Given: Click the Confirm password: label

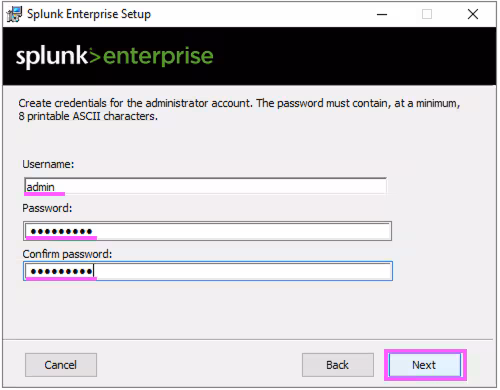Looking at the screenshot, I should 67,254.
